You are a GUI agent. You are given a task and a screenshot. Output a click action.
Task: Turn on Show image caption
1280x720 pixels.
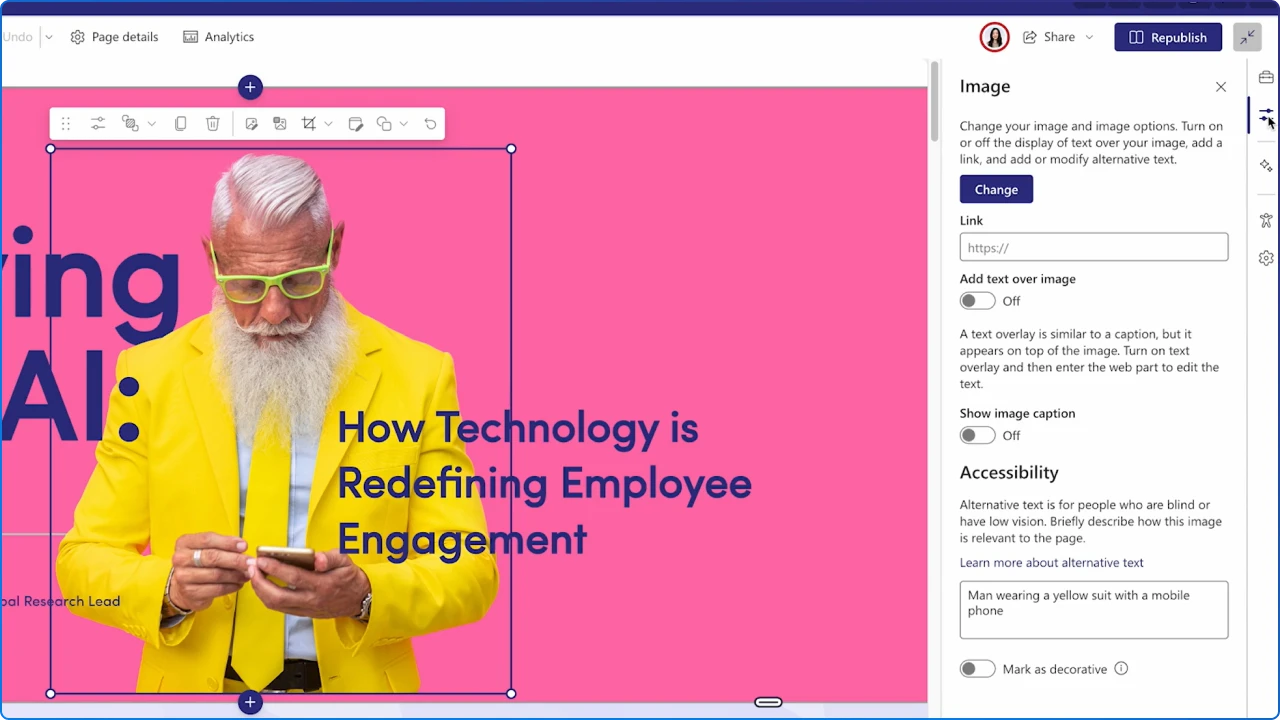(x=977, y=434)
